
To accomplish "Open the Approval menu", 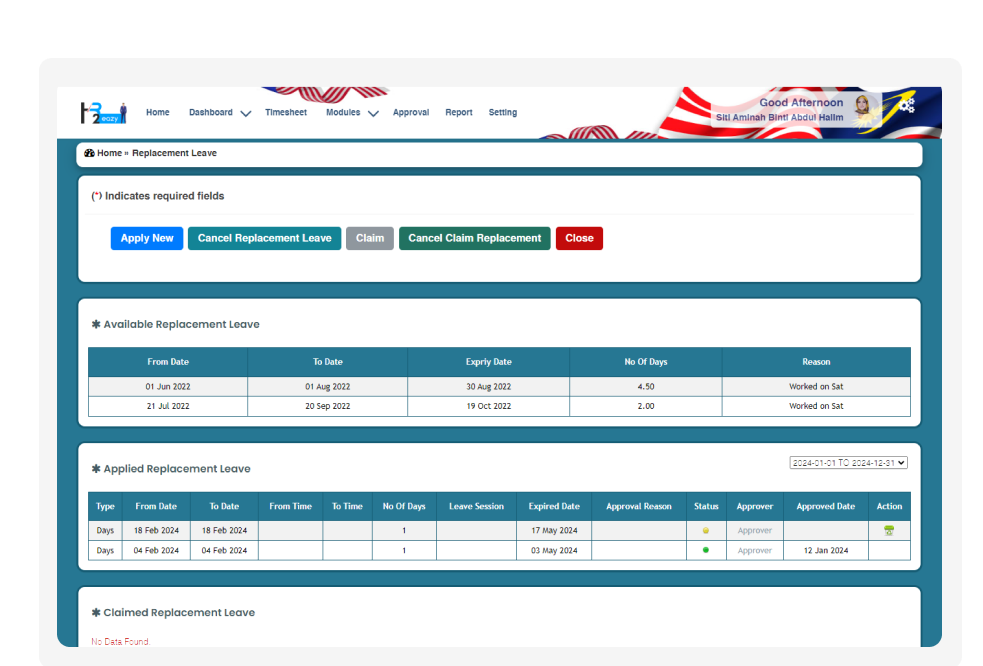I will click(x=411, y=112).
